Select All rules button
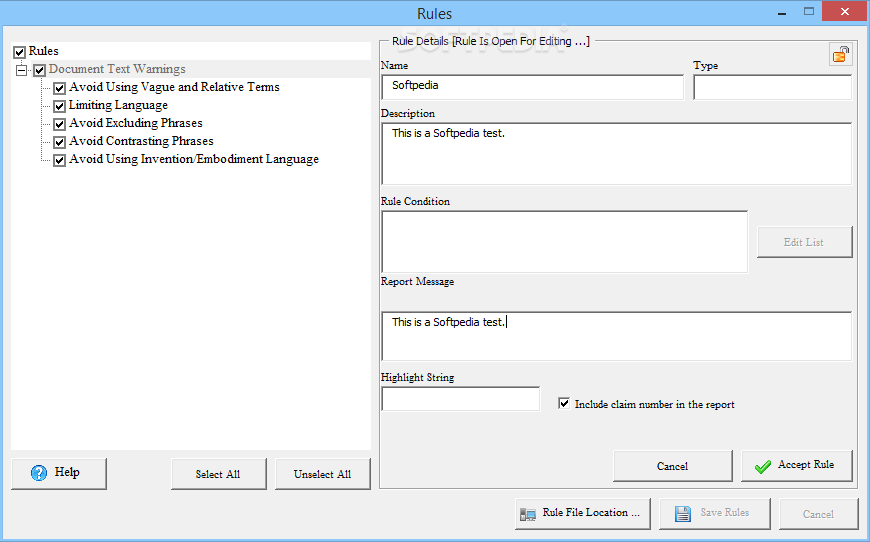The height and width of the screenshot is (542, 870). pyautogui.click(x=219, y=474)
